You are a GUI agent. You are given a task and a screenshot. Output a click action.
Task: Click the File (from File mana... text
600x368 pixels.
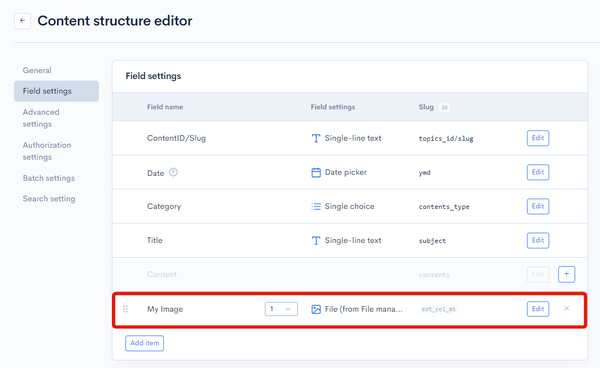(x=364, y=309)
